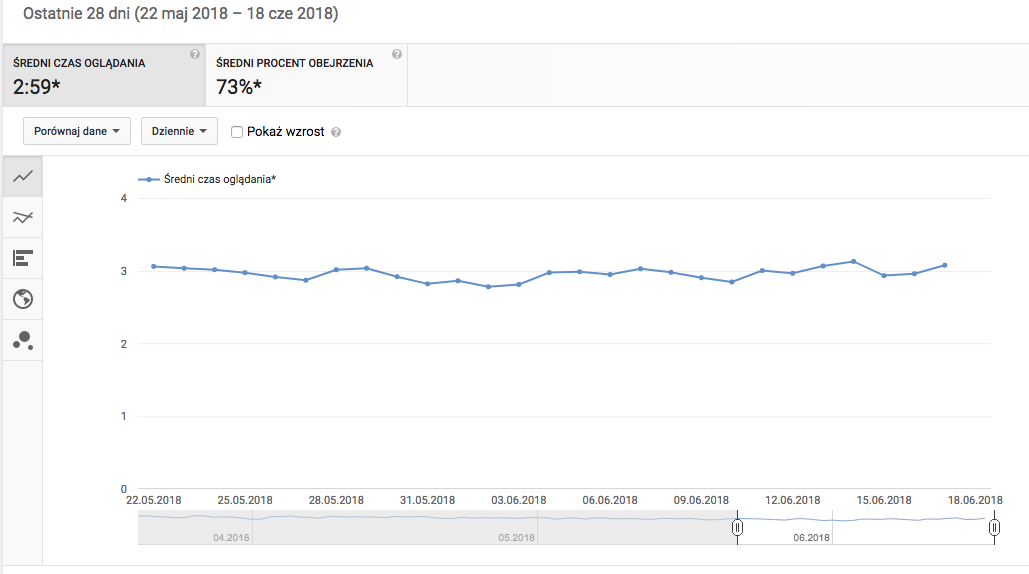Screen dimensions: 1029x574
Task: Click the Średni czas oglądania* legend entry
Action: point(207,179)
